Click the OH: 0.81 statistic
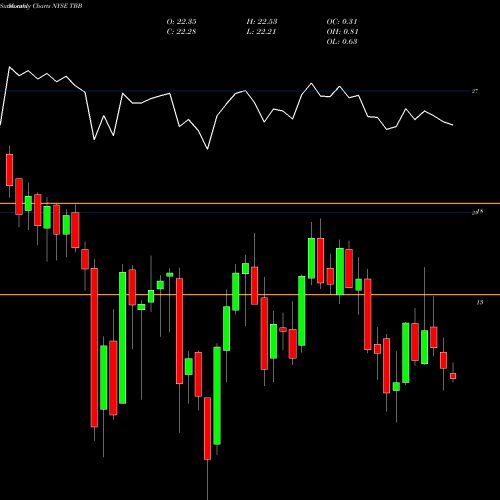Image resolution: width=500 pixels, height=500 pixels. point(342,32)
